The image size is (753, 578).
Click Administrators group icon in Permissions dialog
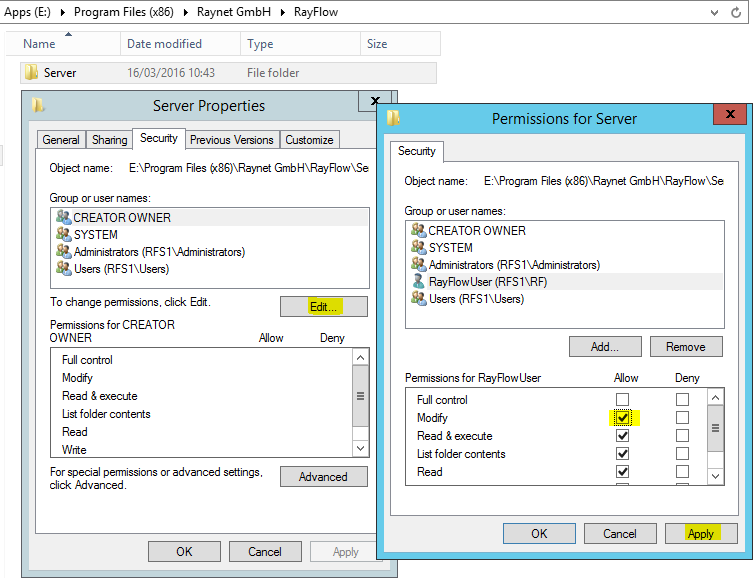coord(419,265)
